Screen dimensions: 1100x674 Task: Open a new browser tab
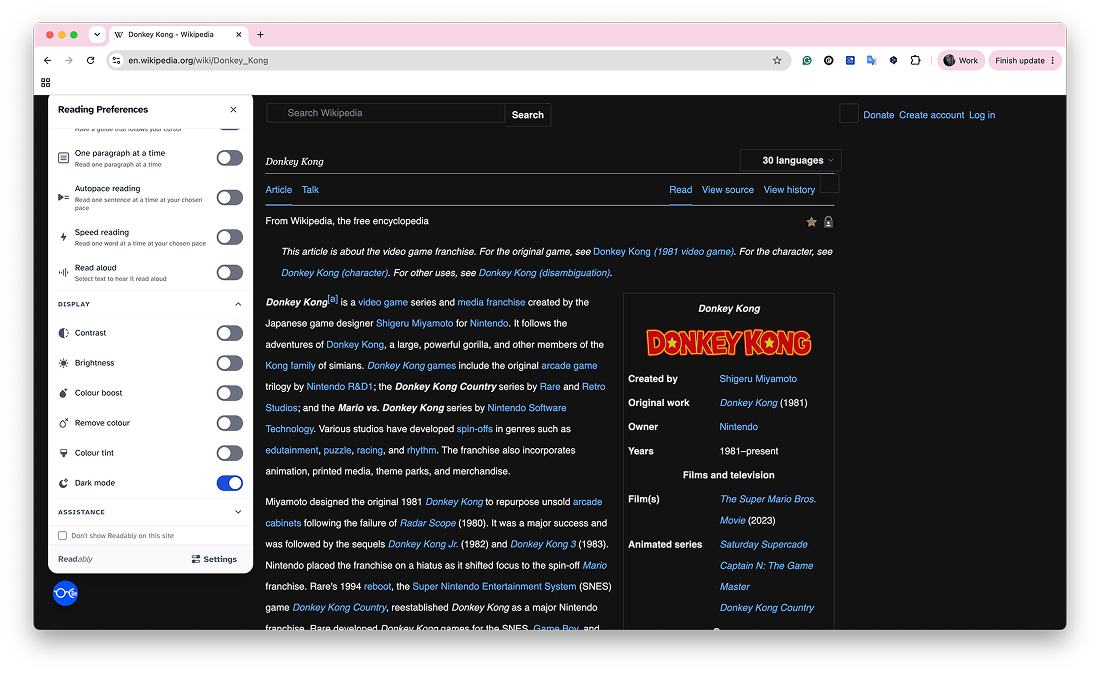pos(260,34)
